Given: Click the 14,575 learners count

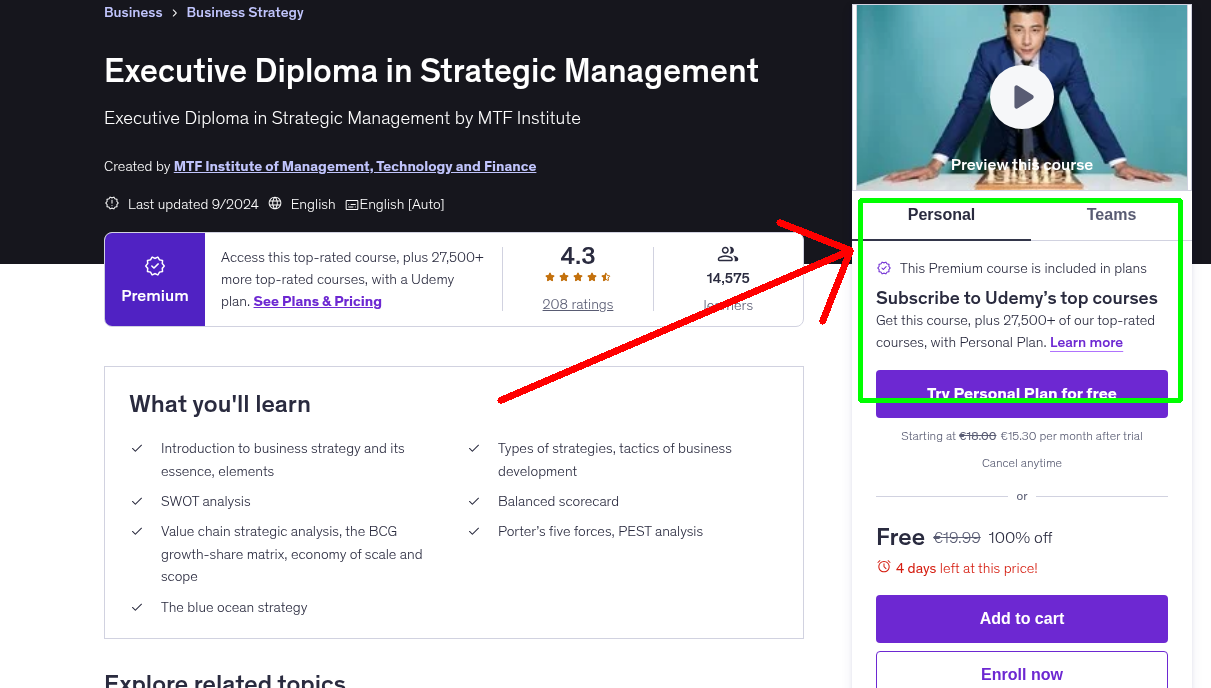Looking at the screenshot, I should tap(728, 278).
